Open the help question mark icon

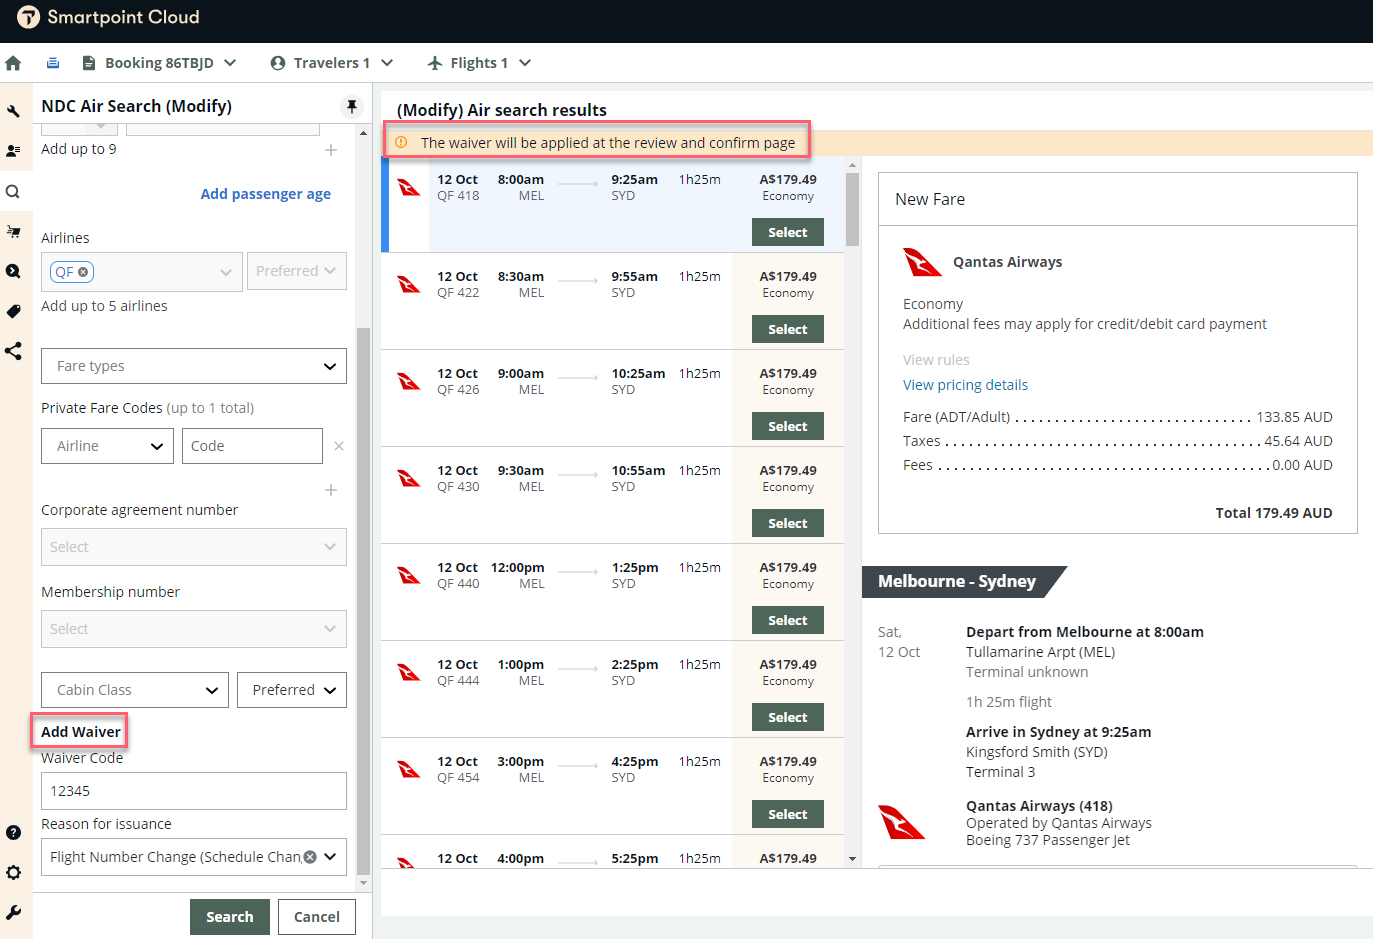click(x=13, y=832)
